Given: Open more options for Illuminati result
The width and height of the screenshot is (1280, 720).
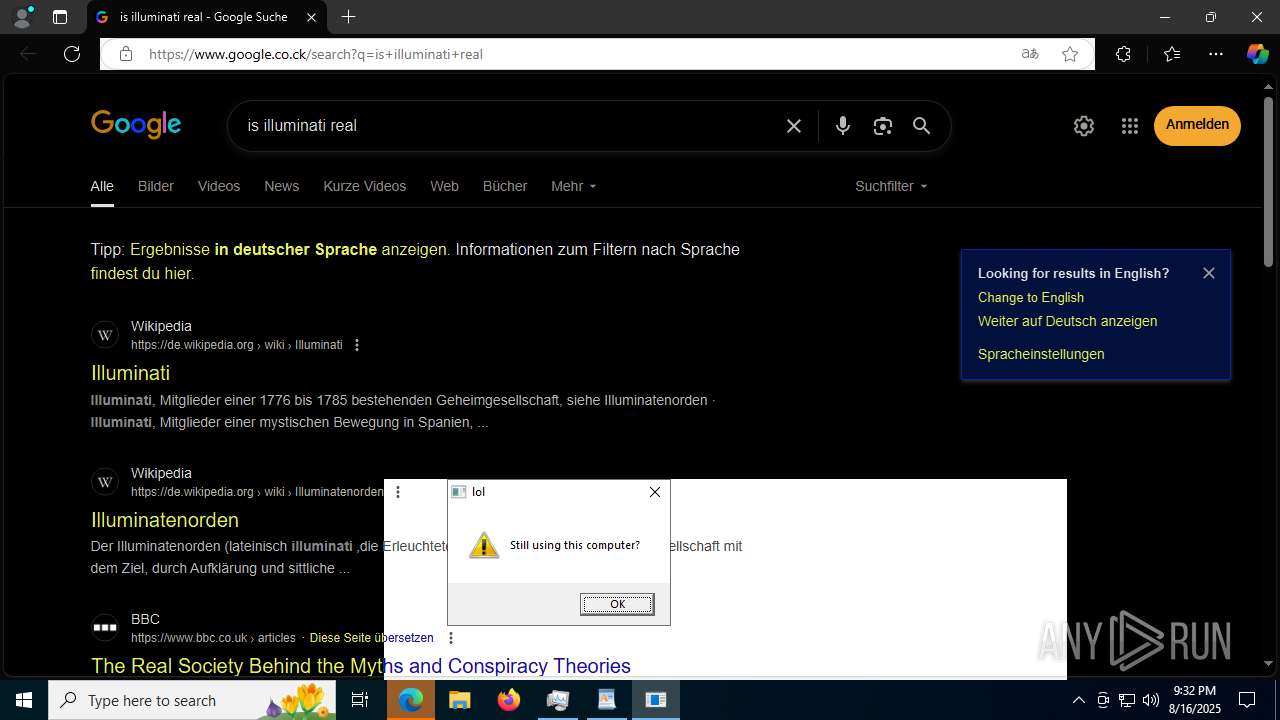Looking at the screenshot, I should pos(357,345).
